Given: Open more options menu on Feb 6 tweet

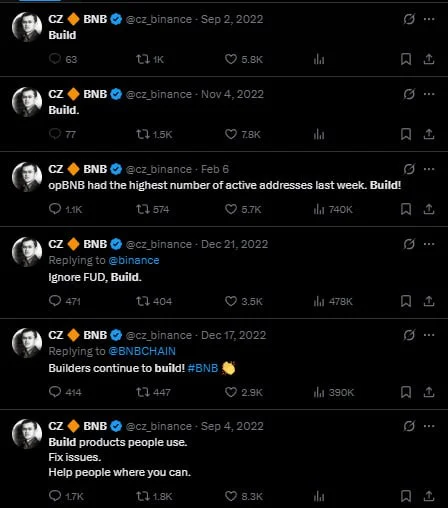Looking at the screenshot, I should pos(429,169).
